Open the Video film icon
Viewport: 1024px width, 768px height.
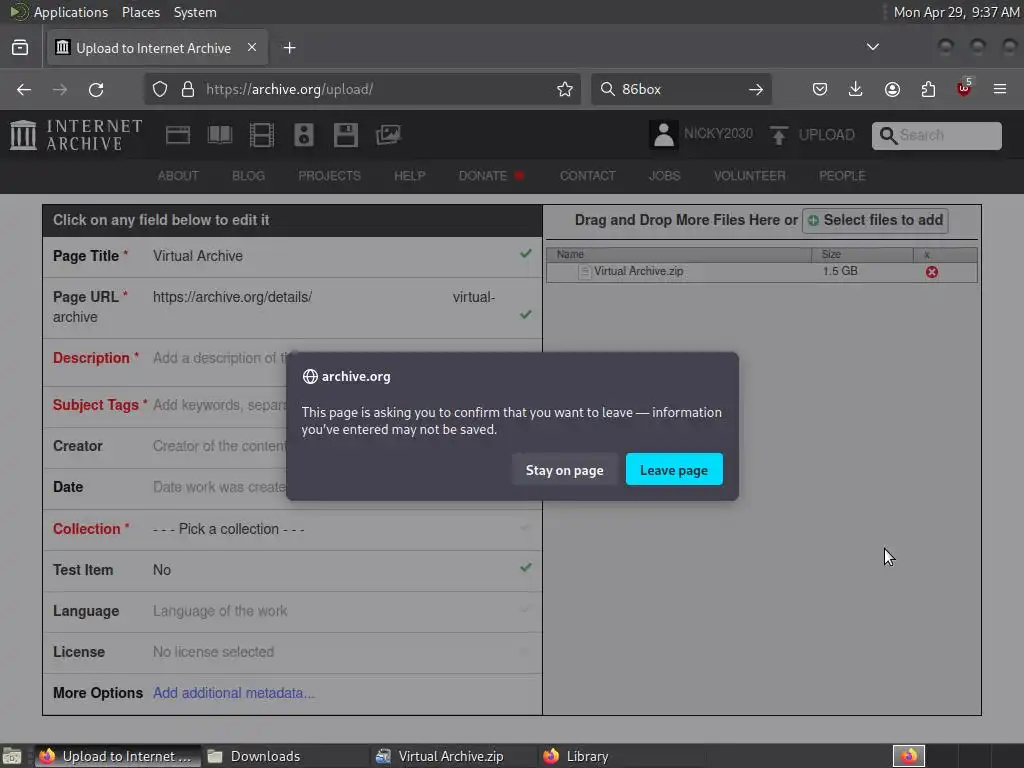pyautogui.click(x=262, y=135)
